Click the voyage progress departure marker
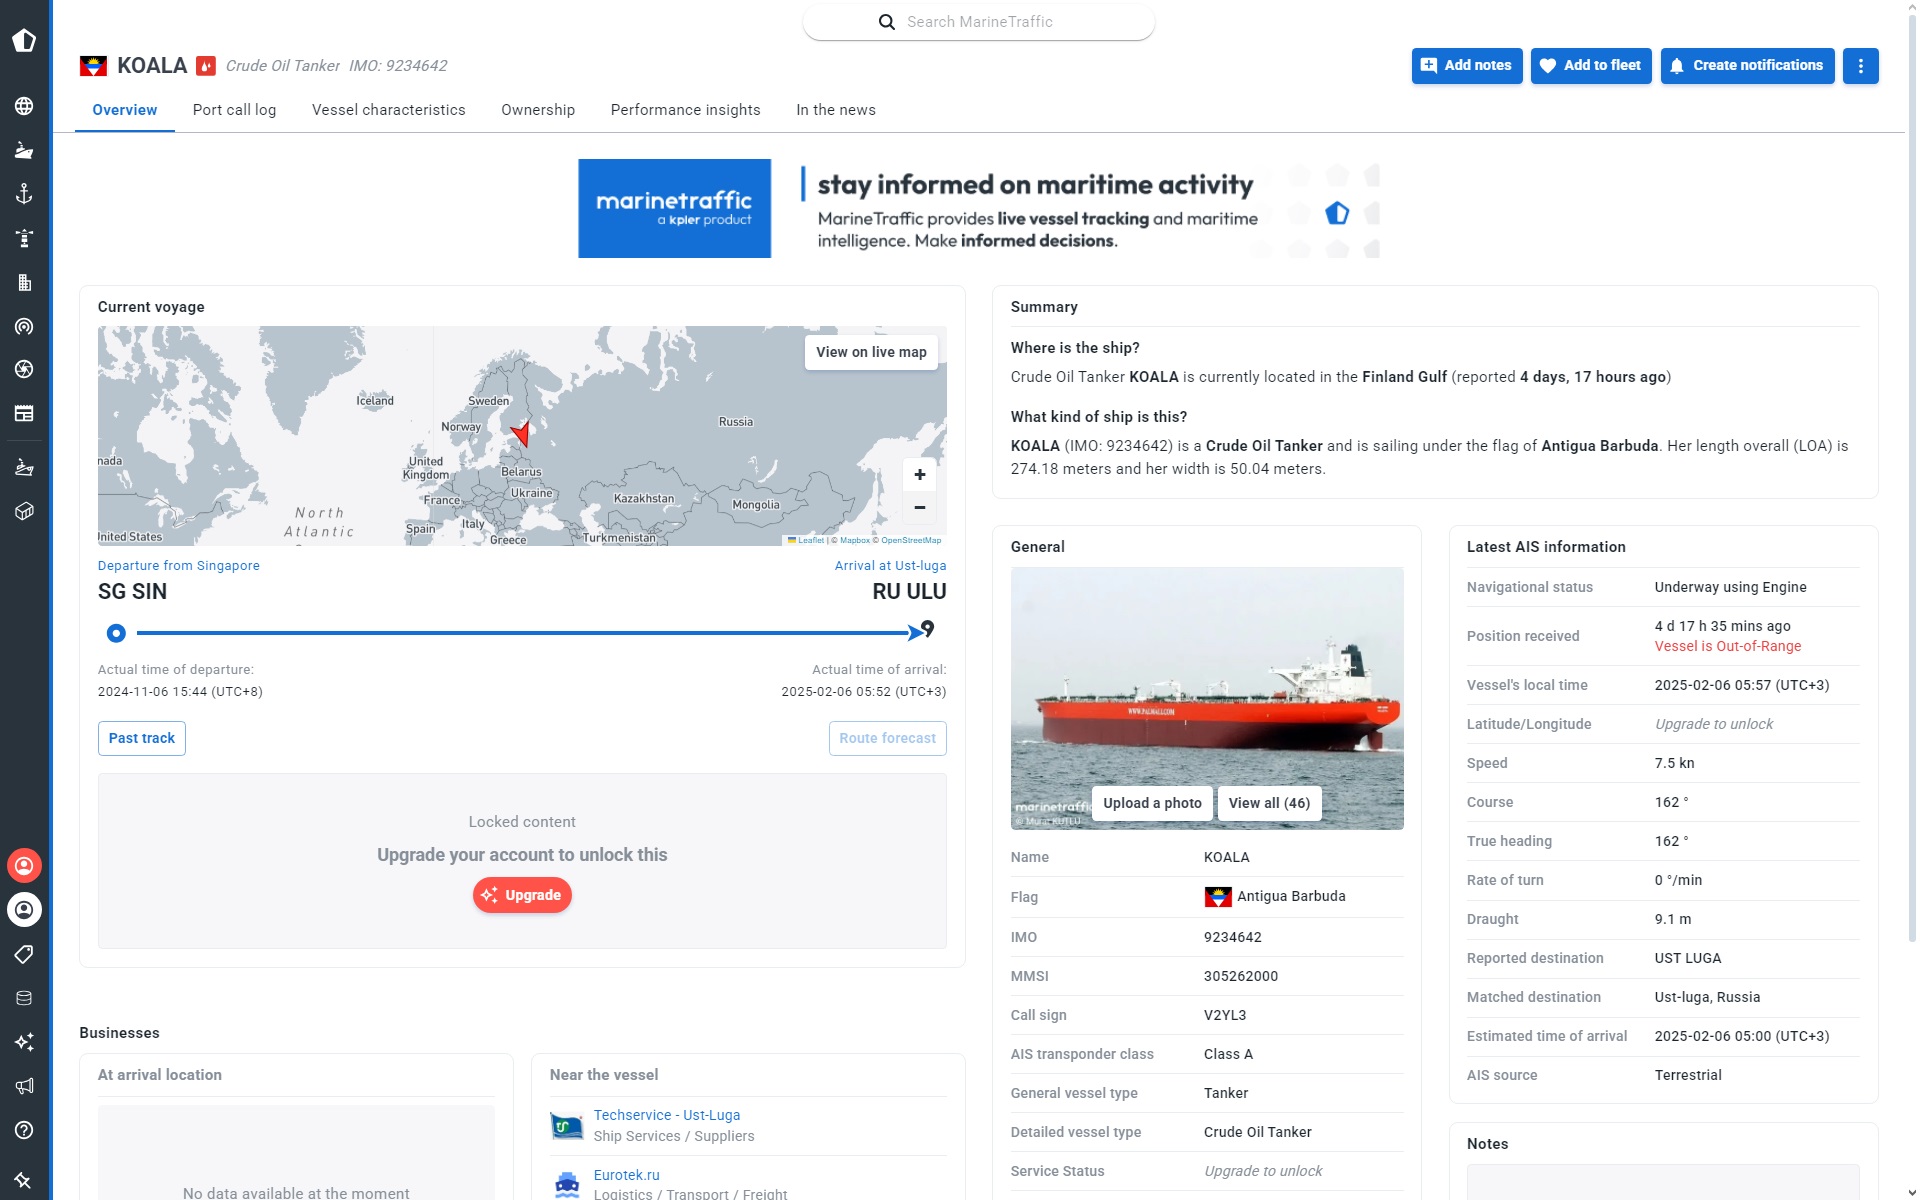 pos(116,633)
